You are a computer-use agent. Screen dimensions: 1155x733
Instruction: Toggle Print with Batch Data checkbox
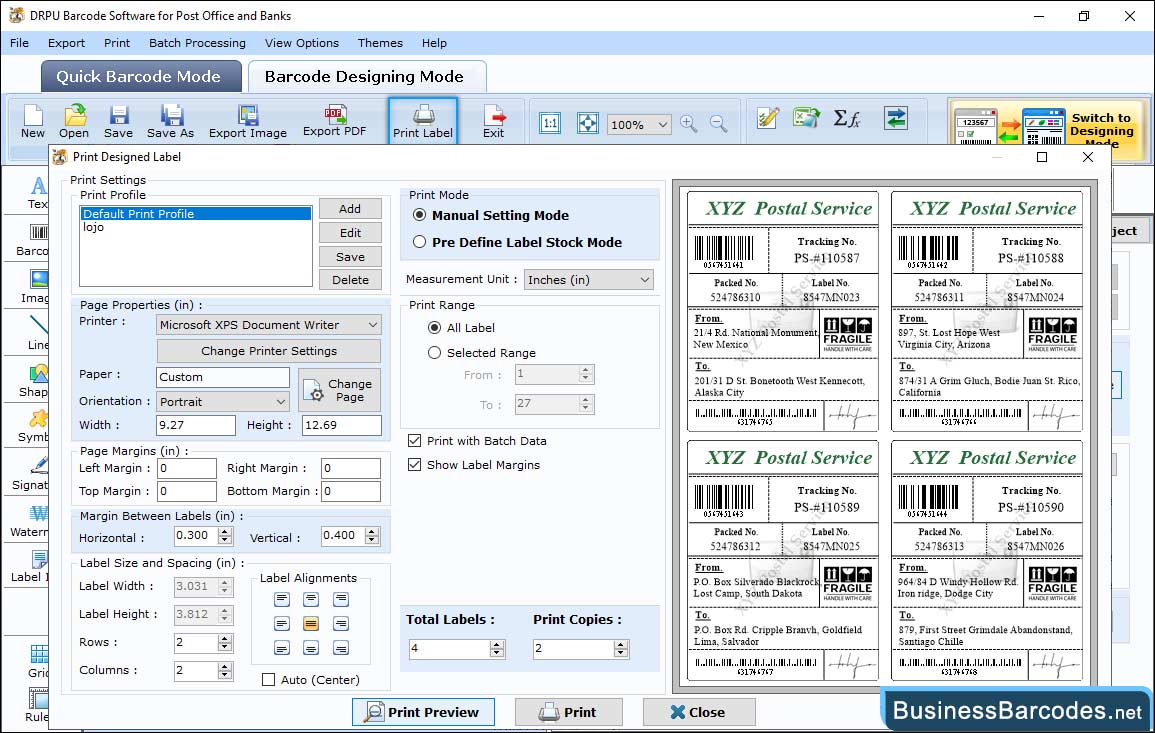pyautogui.click(x=415, y=441)
